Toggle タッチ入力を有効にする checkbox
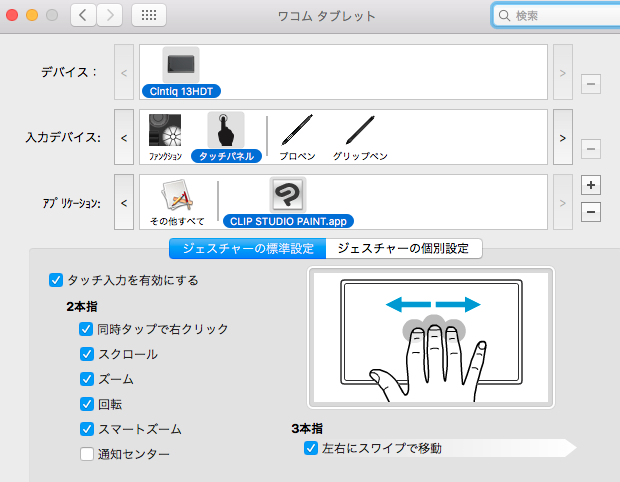This screenshot has height=482, width=620. [56, 280]
